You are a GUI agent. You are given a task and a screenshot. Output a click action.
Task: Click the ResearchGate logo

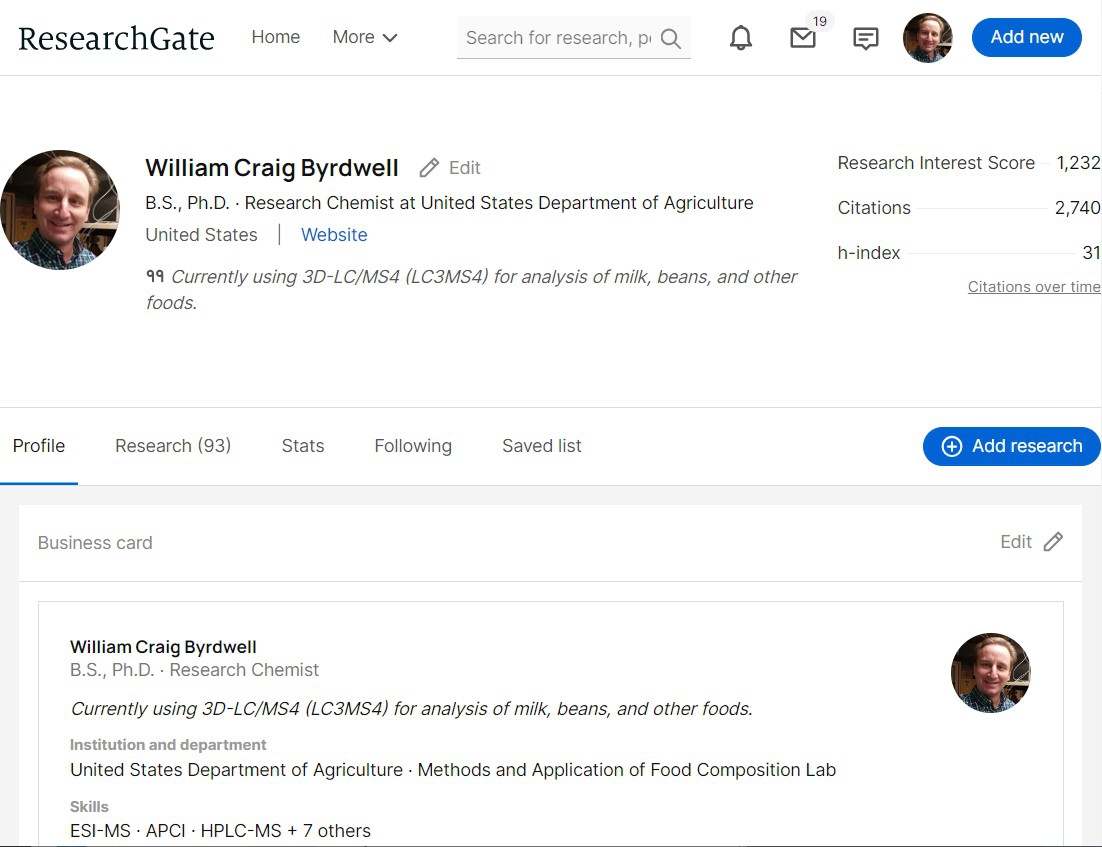[x=116, y=38]
